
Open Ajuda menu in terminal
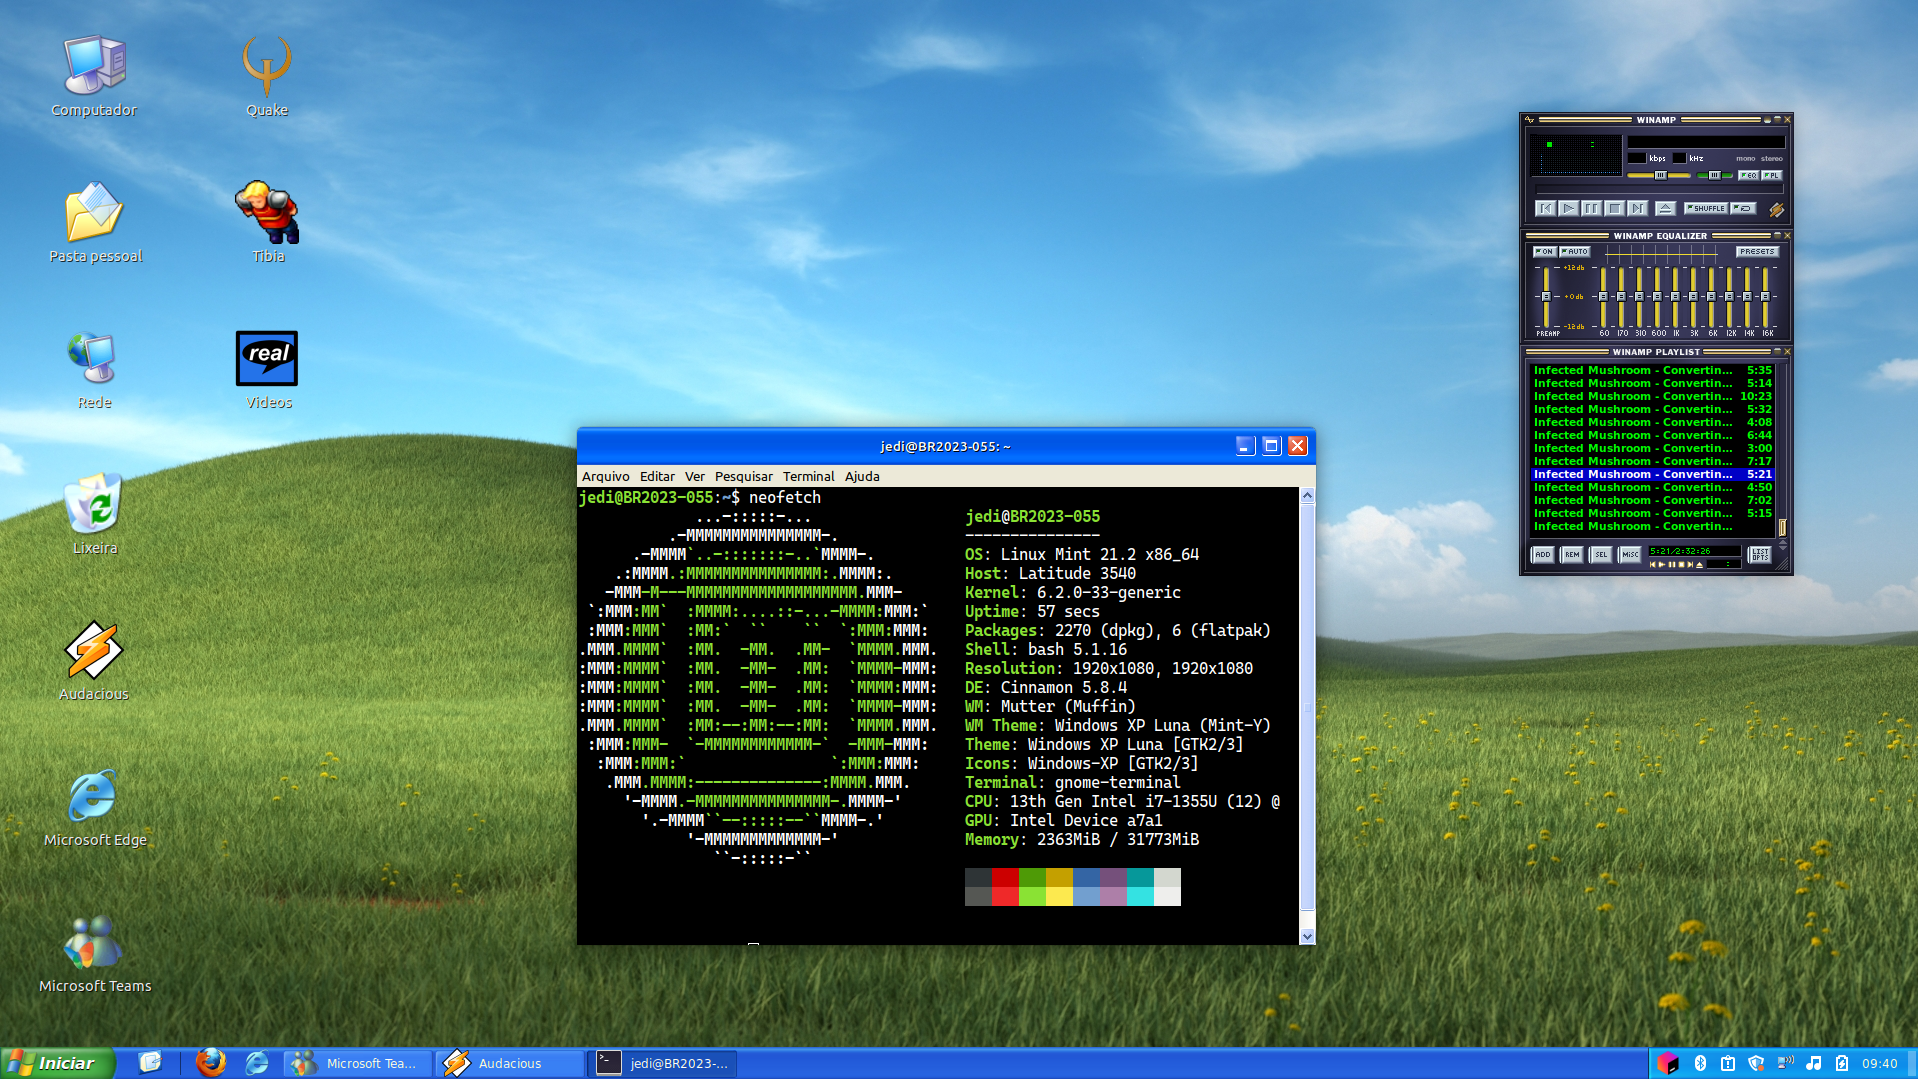tap(862, 477)
